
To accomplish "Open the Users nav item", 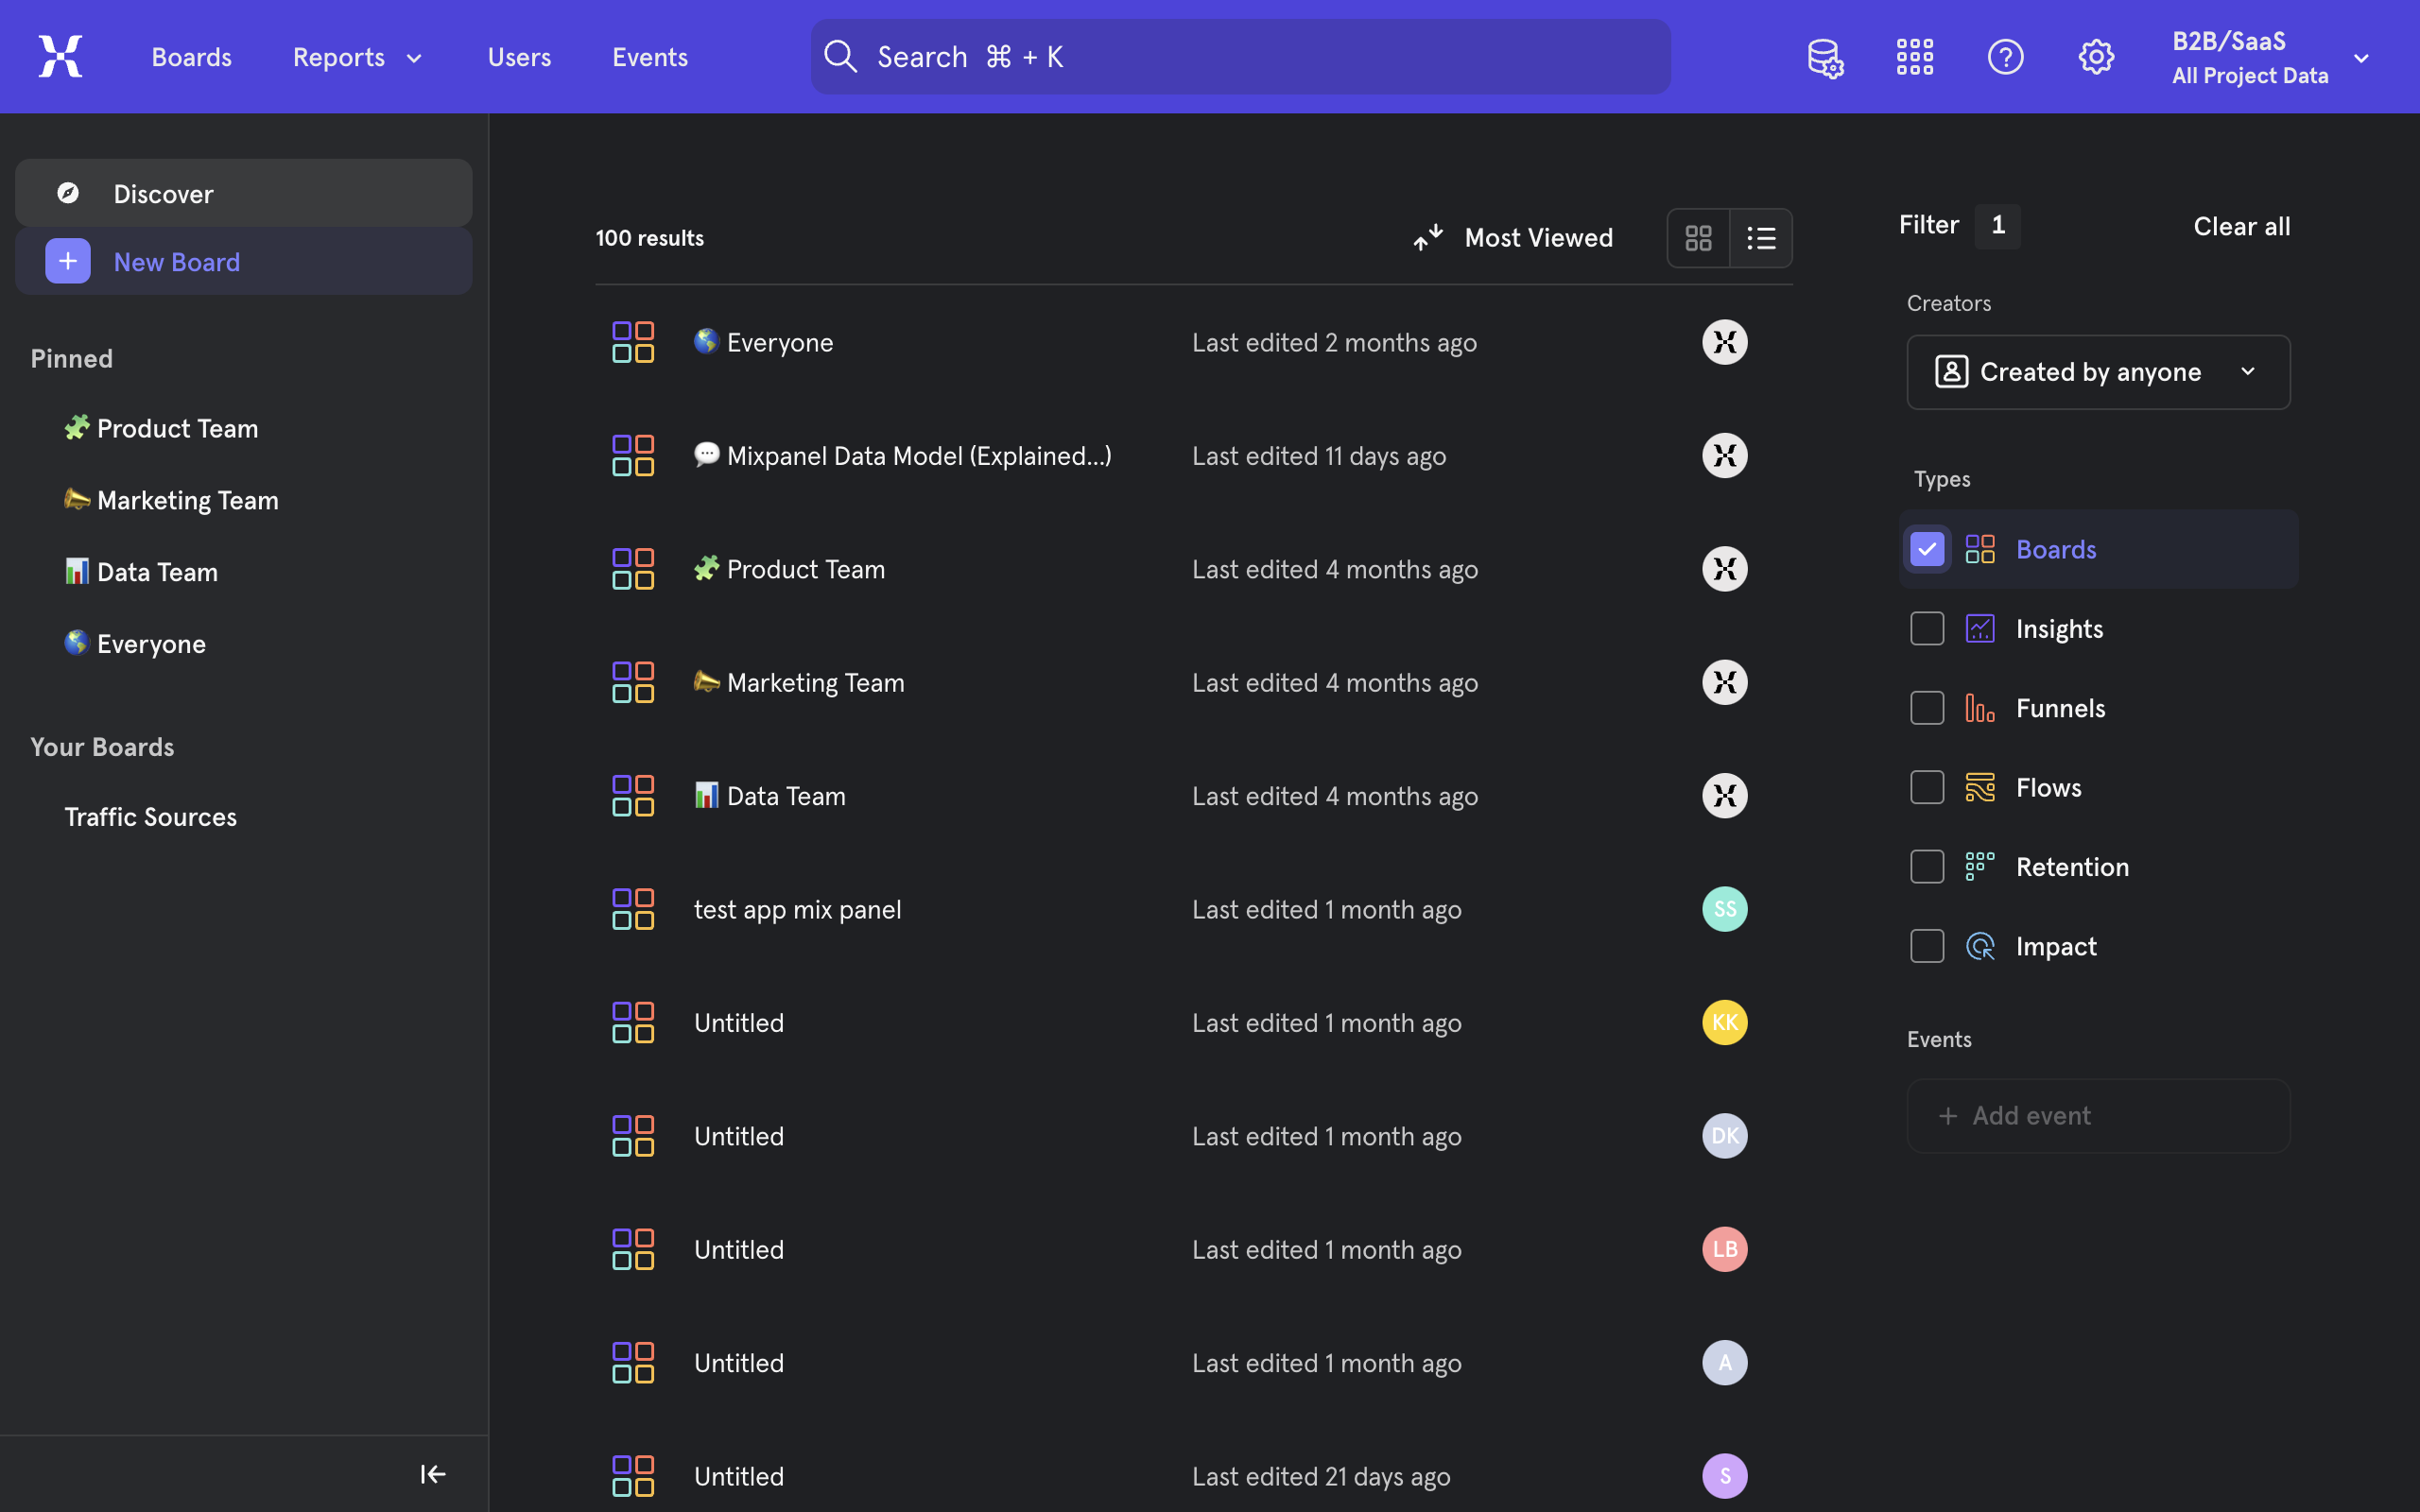I will tap(519, 57).
